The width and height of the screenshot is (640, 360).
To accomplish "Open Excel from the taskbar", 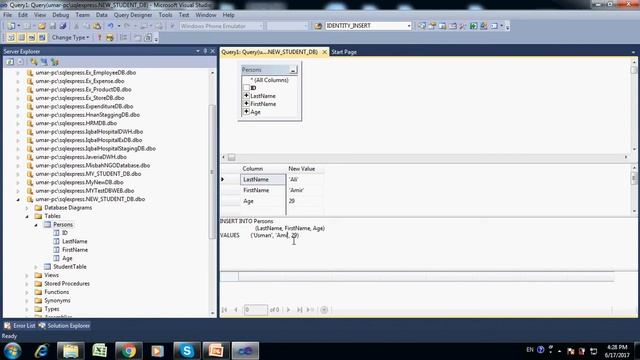I will [x=100, y=351].
